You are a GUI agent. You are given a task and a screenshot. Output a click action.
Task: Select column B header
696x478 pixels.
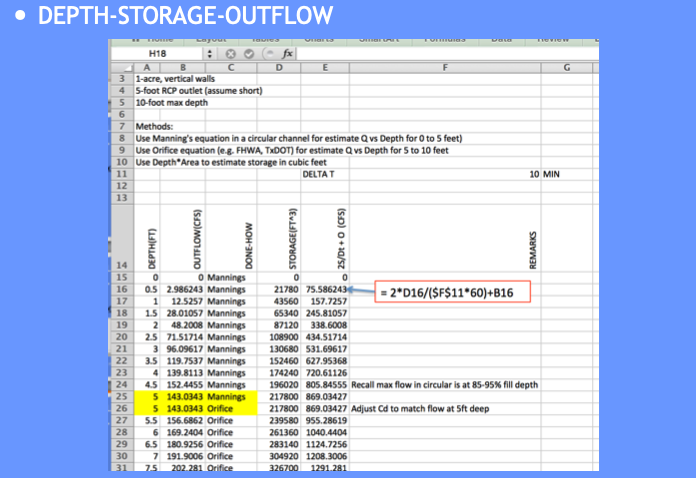click(183, 68)
